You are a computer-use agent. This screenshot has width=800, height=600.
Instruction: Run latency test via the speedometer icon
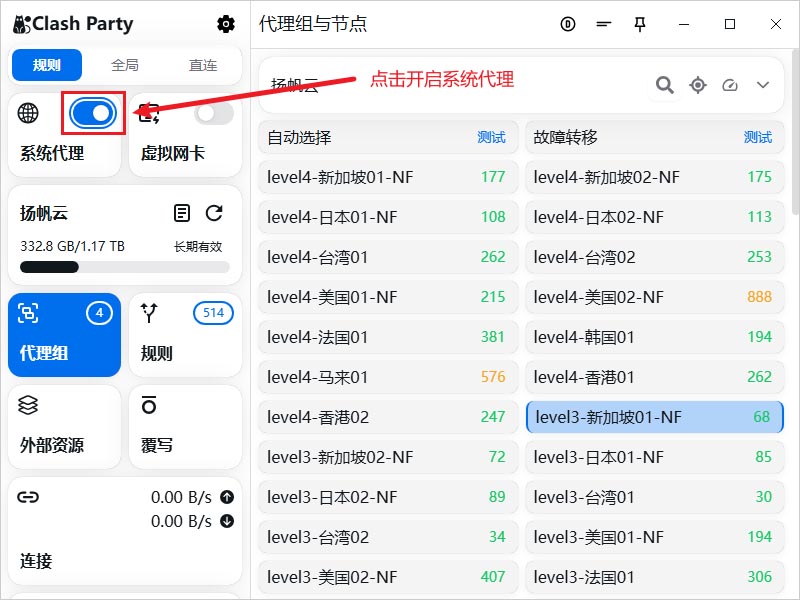click(x=730, y=85)
